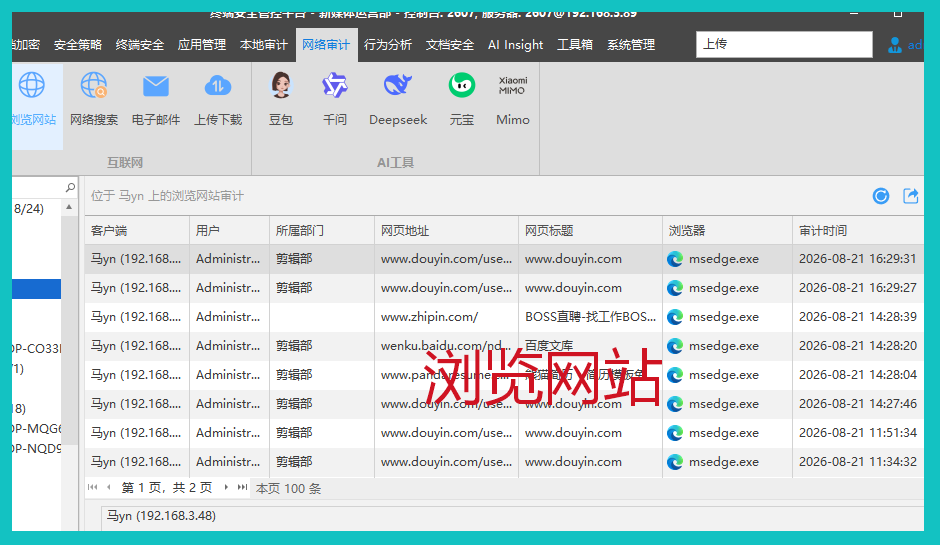Open the 终端安全 menu tab
The width and height of the screenshot is (940, 545).
140,45
